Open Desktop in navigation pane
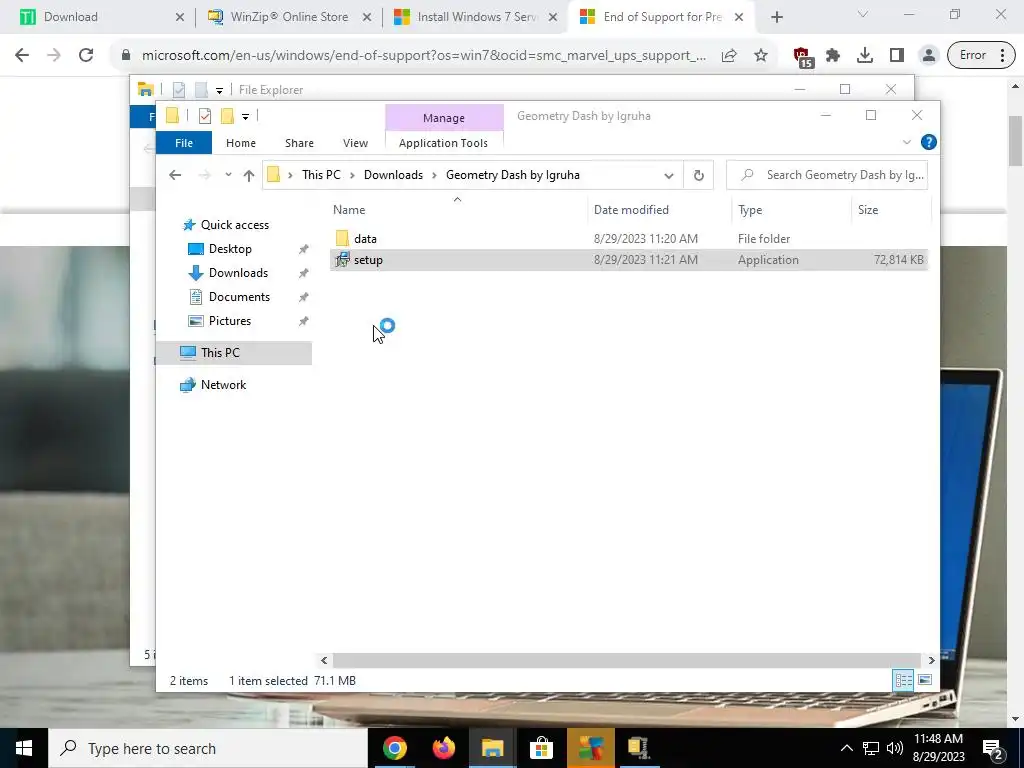 click(230, 249)
